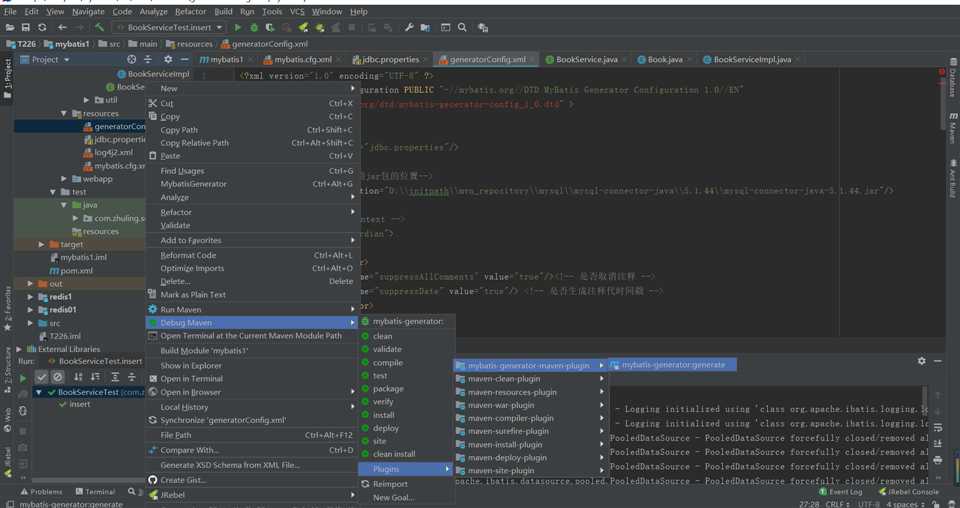The image size is (960, 508).
Task: Click the green Run button in the main toolbar
Action: click(238, 28)
